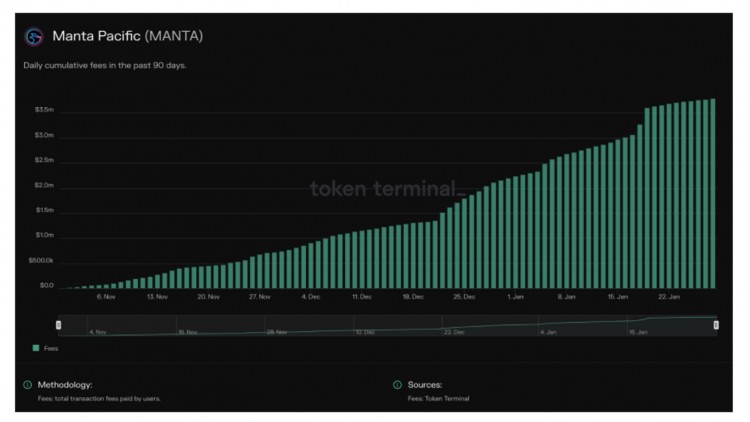The image size is (750, 422).
Task: Toggle the Fees legend swatch
Action: point(36,348)
